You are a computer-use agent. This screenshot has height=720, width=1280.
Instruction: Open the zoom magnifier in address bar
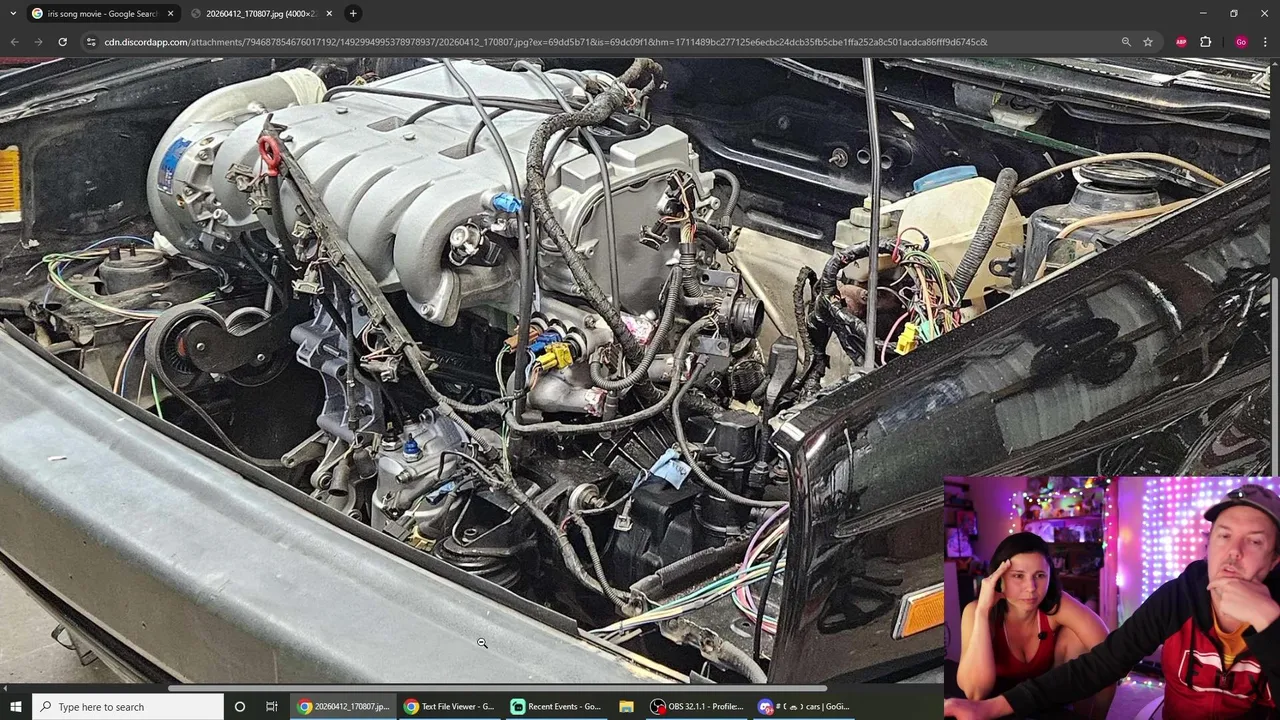pos(1126,42)
